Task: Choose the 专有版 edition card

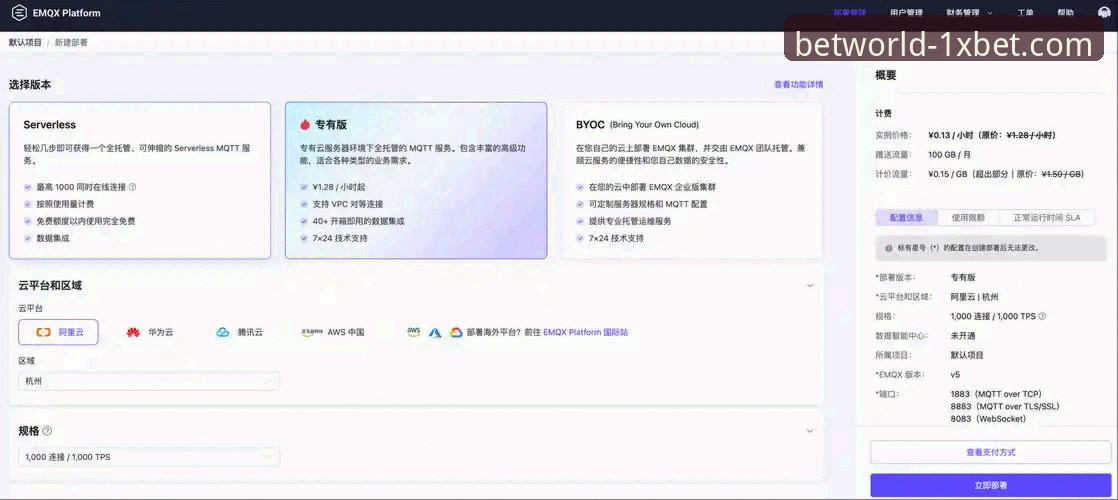Action: click(416, 180)
